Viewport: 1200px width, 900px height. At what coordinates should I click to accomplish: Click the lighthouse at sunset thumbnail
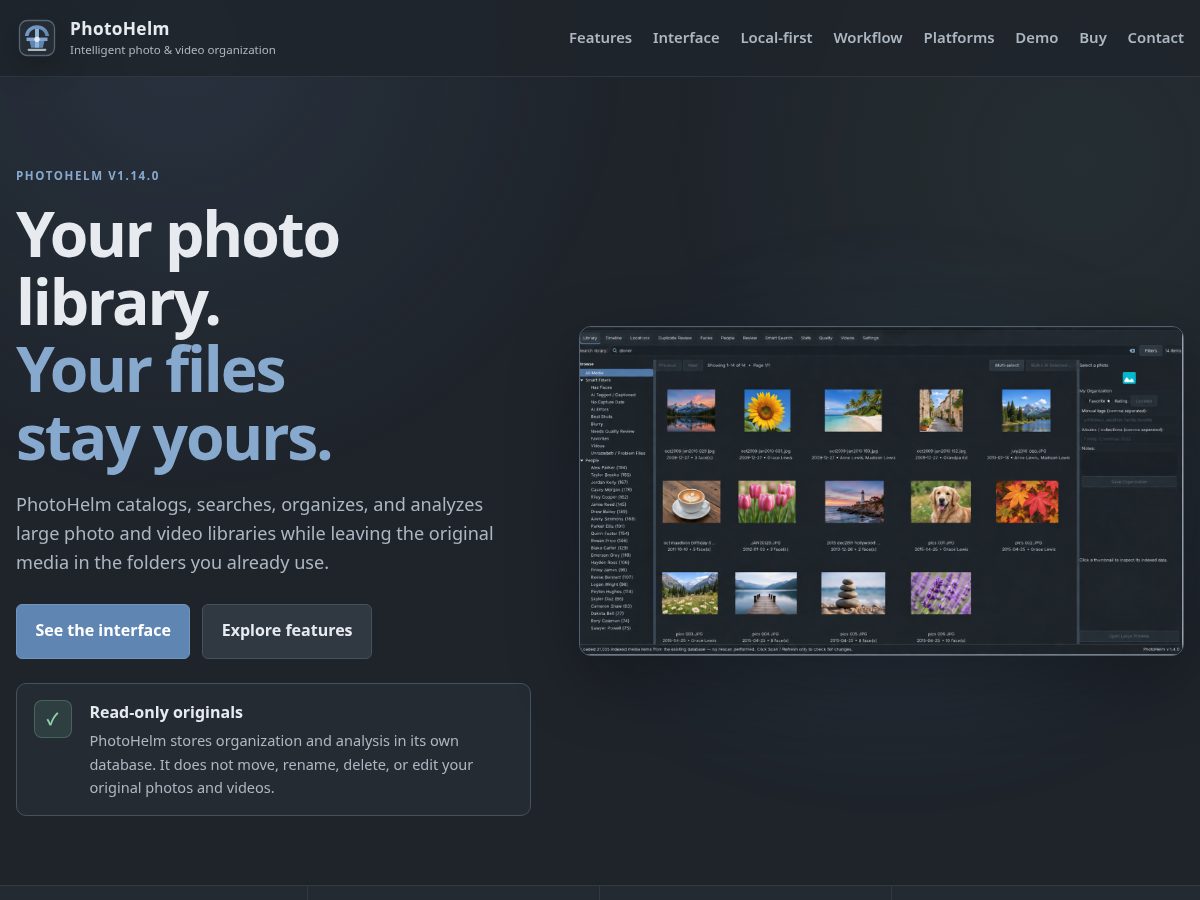[x=853, y=501]
